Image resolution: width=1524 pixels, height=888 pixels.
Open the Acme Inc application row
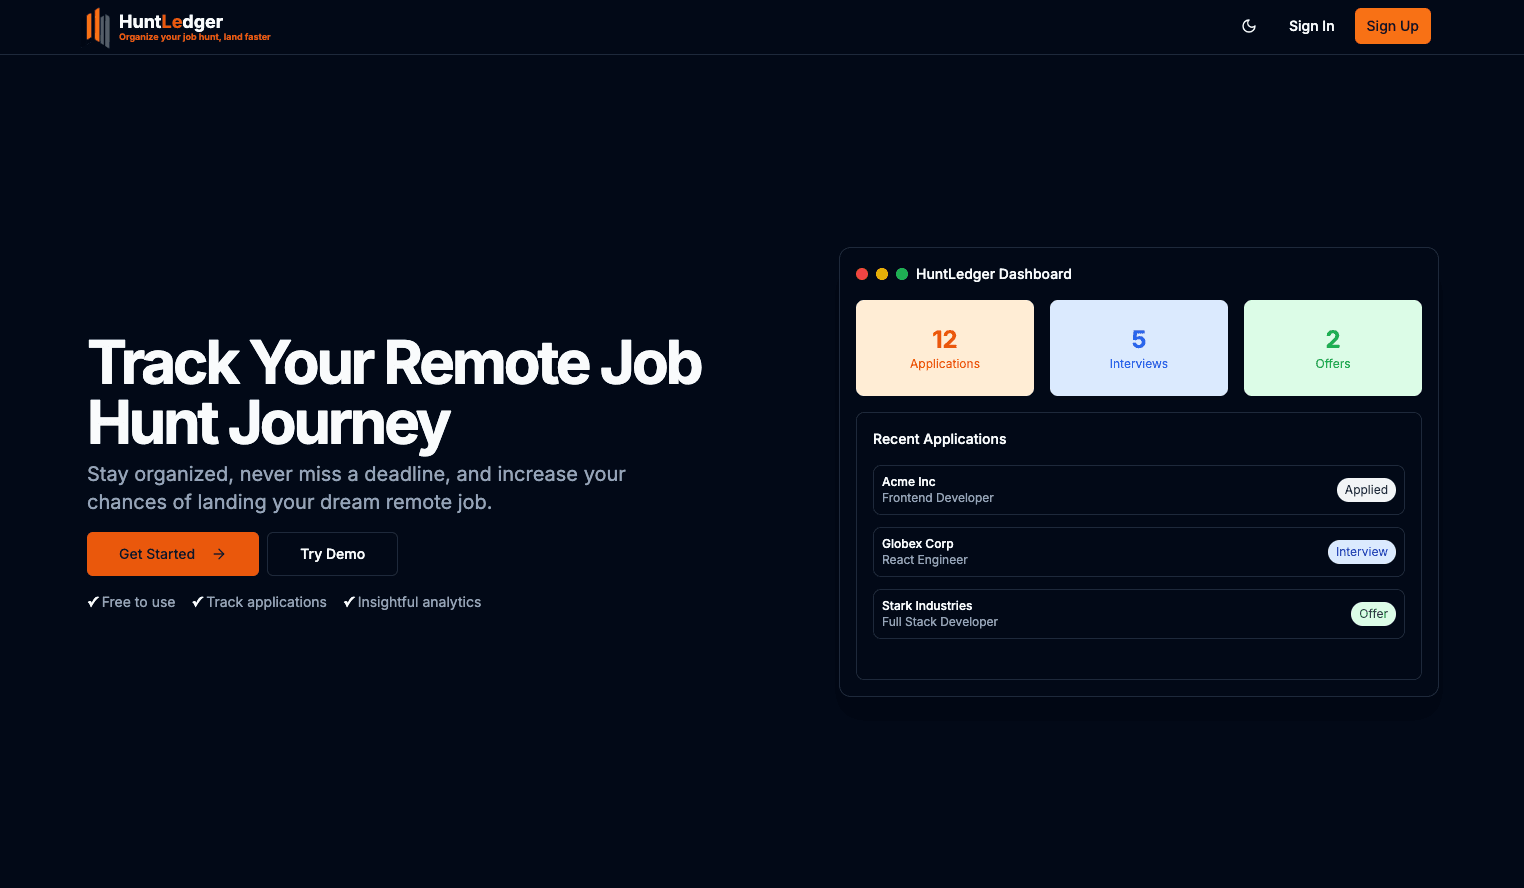click(1100, 490)
